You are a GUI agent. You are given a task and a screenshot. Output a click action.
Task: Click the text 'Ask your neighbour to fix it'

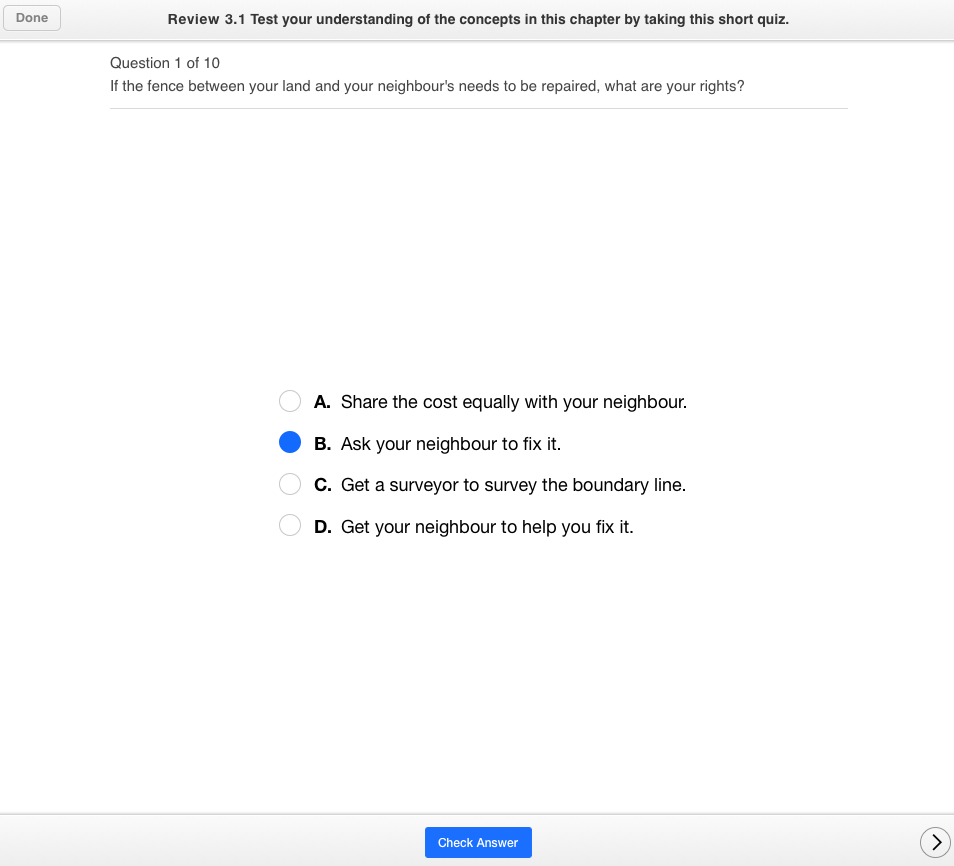coord(450,443)
